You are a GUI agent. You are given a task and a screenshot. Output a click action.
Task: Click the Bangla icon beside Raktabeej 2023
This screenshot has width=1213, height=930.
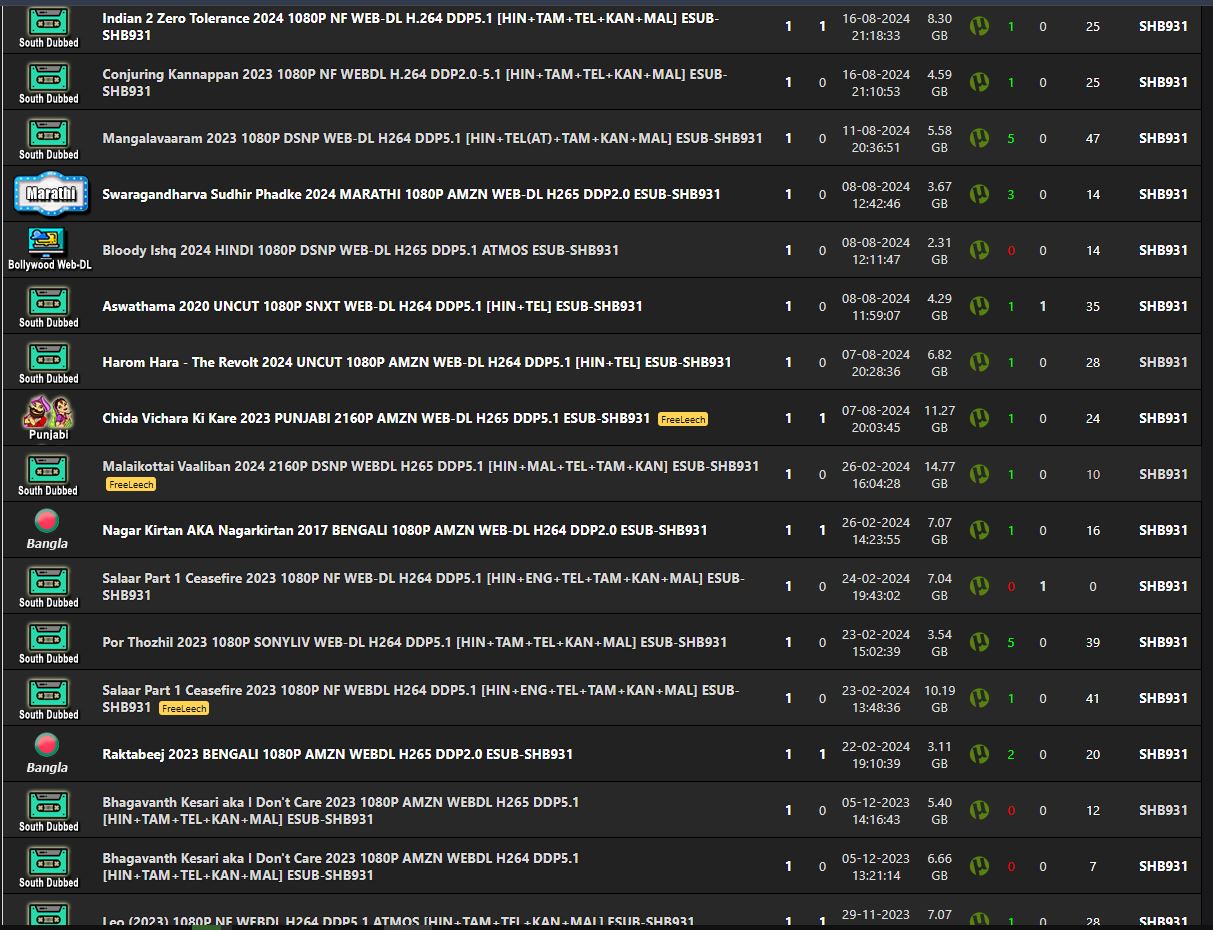[47, 754]
